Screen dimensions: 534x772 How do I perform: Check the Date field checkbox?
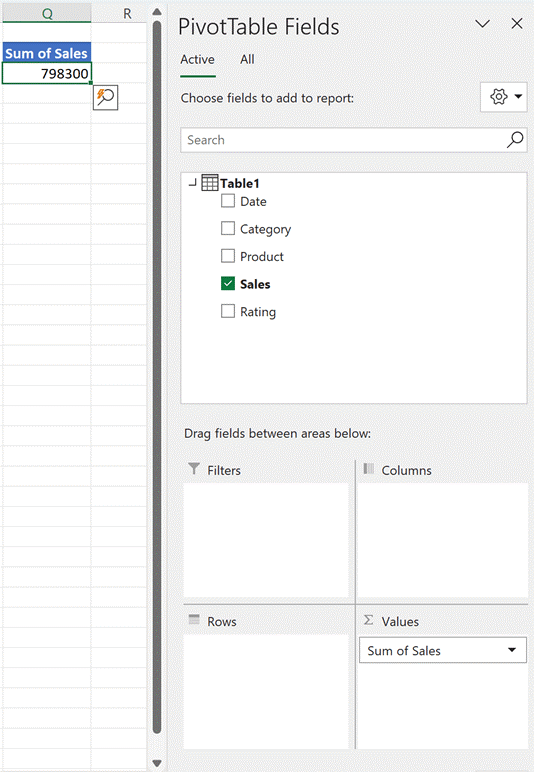(228, 201)
